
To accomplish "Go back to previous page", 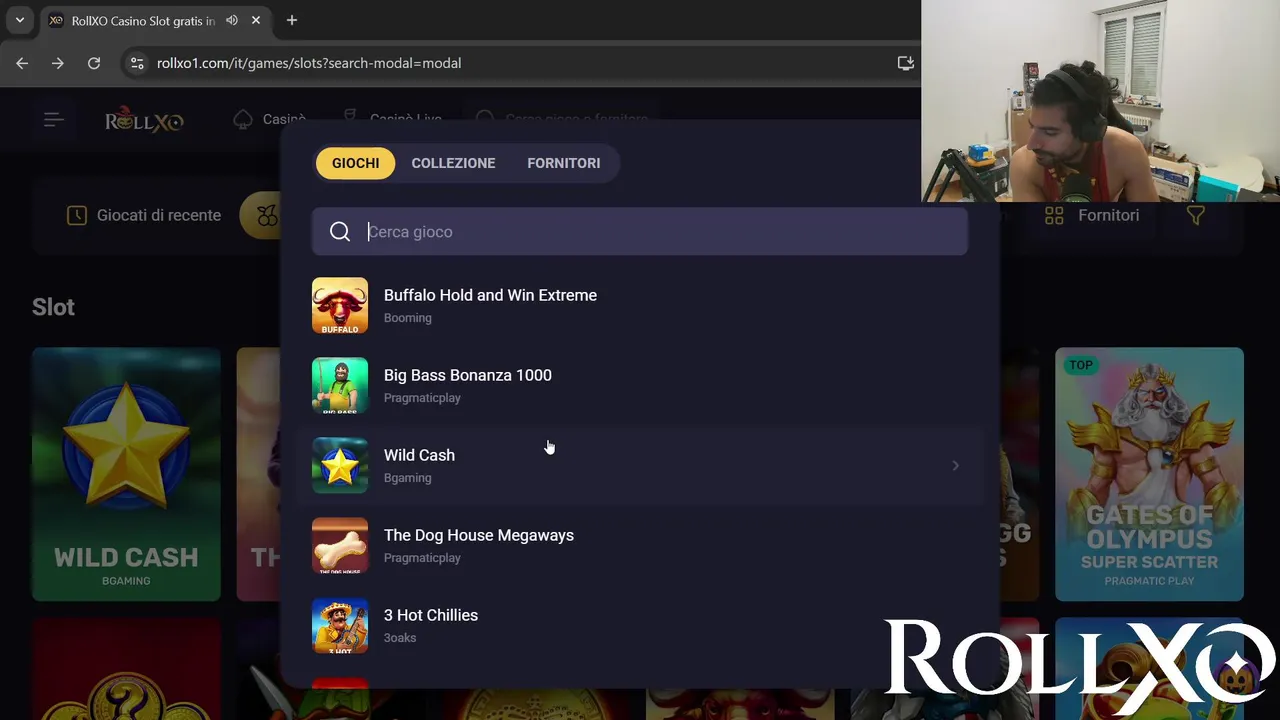I will point(22,63).
